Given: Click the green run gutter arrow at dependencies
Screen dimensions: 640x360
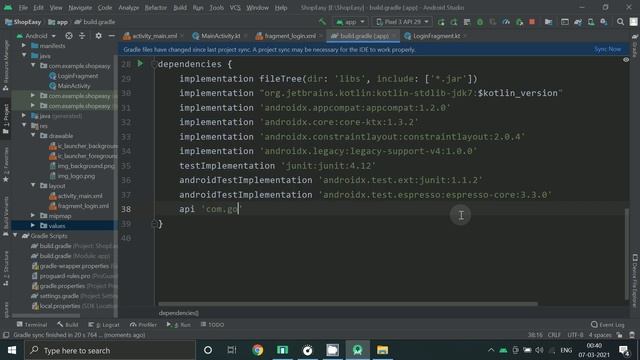Looking at the screenshot, I should [140, 64].
